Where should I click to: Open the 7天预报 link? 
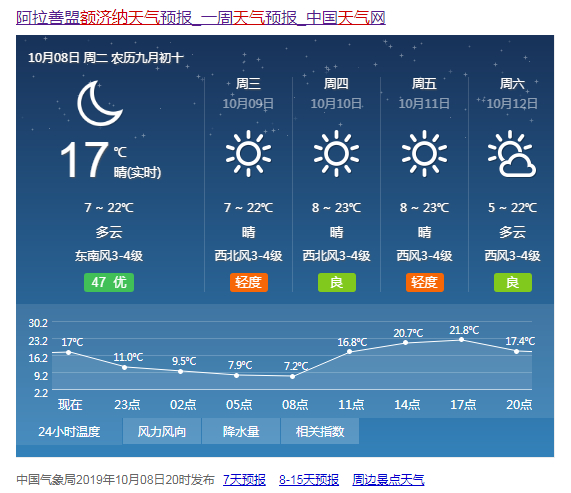point(244,480)
